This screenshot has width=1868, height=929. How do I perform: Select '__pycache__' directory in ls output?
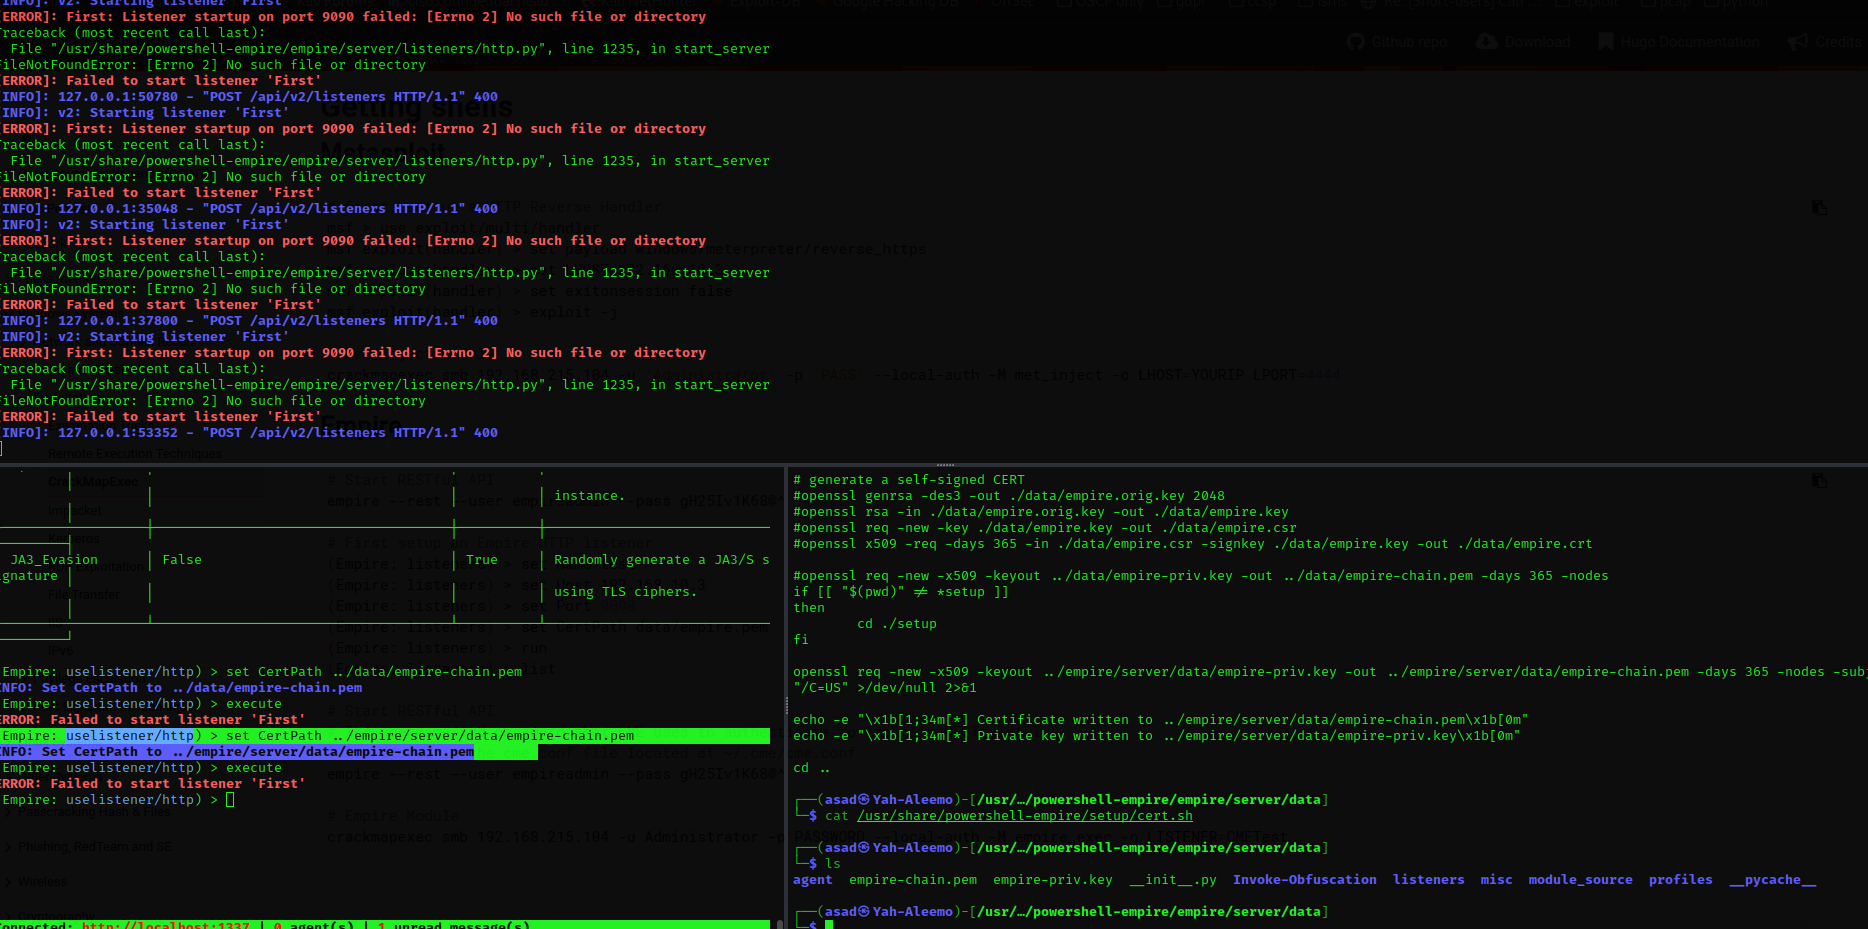[x=1773, y=880]
